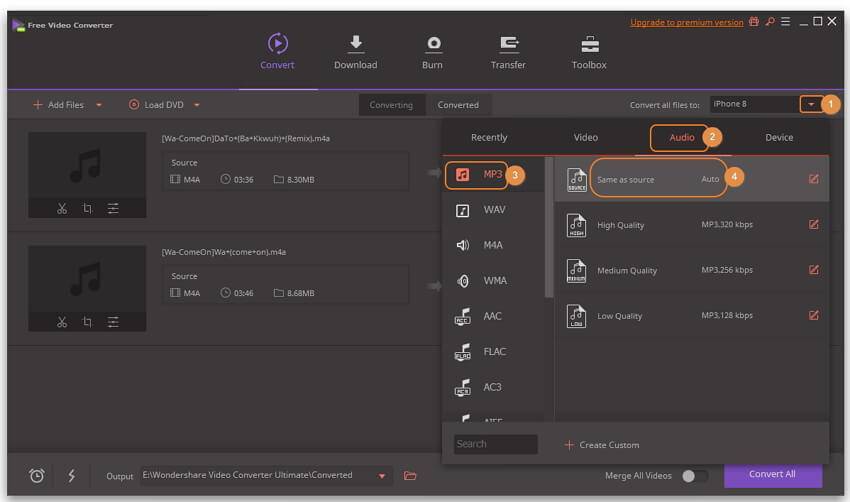Viewport: 850px width, 502px height.
Task: Click Upgrade to premium version link
Action: (x=686, y=22)
